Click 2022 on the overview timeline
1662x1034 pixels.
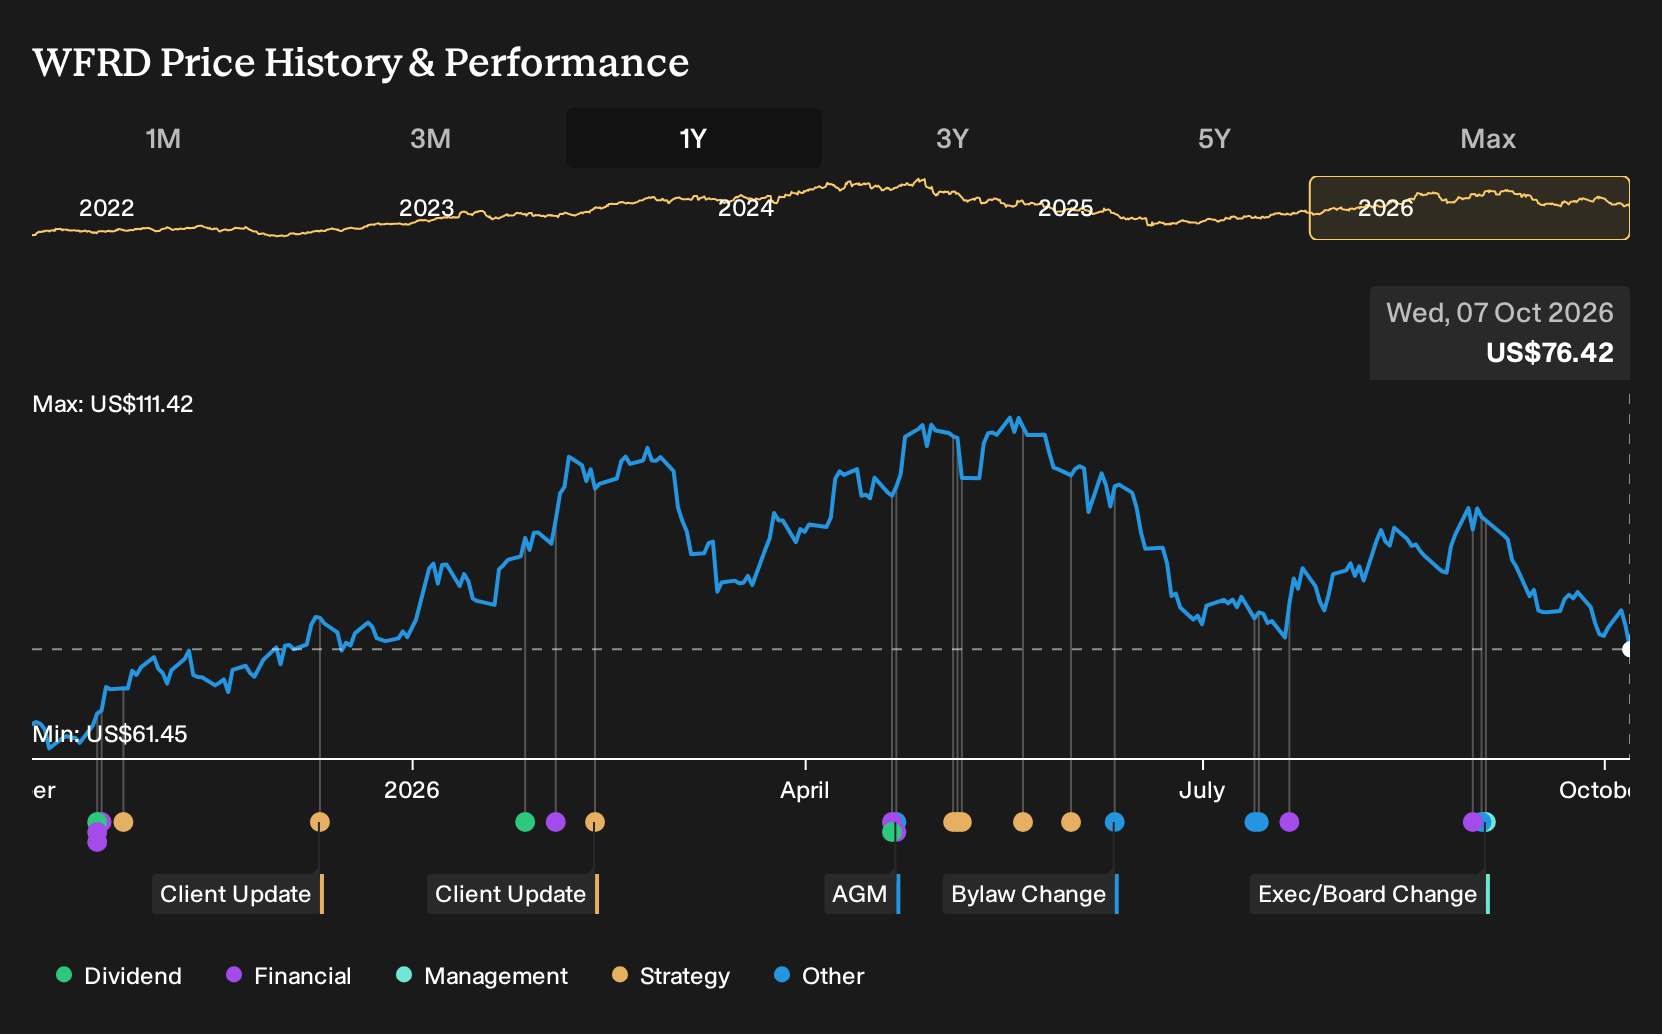(x=106, y=208)
